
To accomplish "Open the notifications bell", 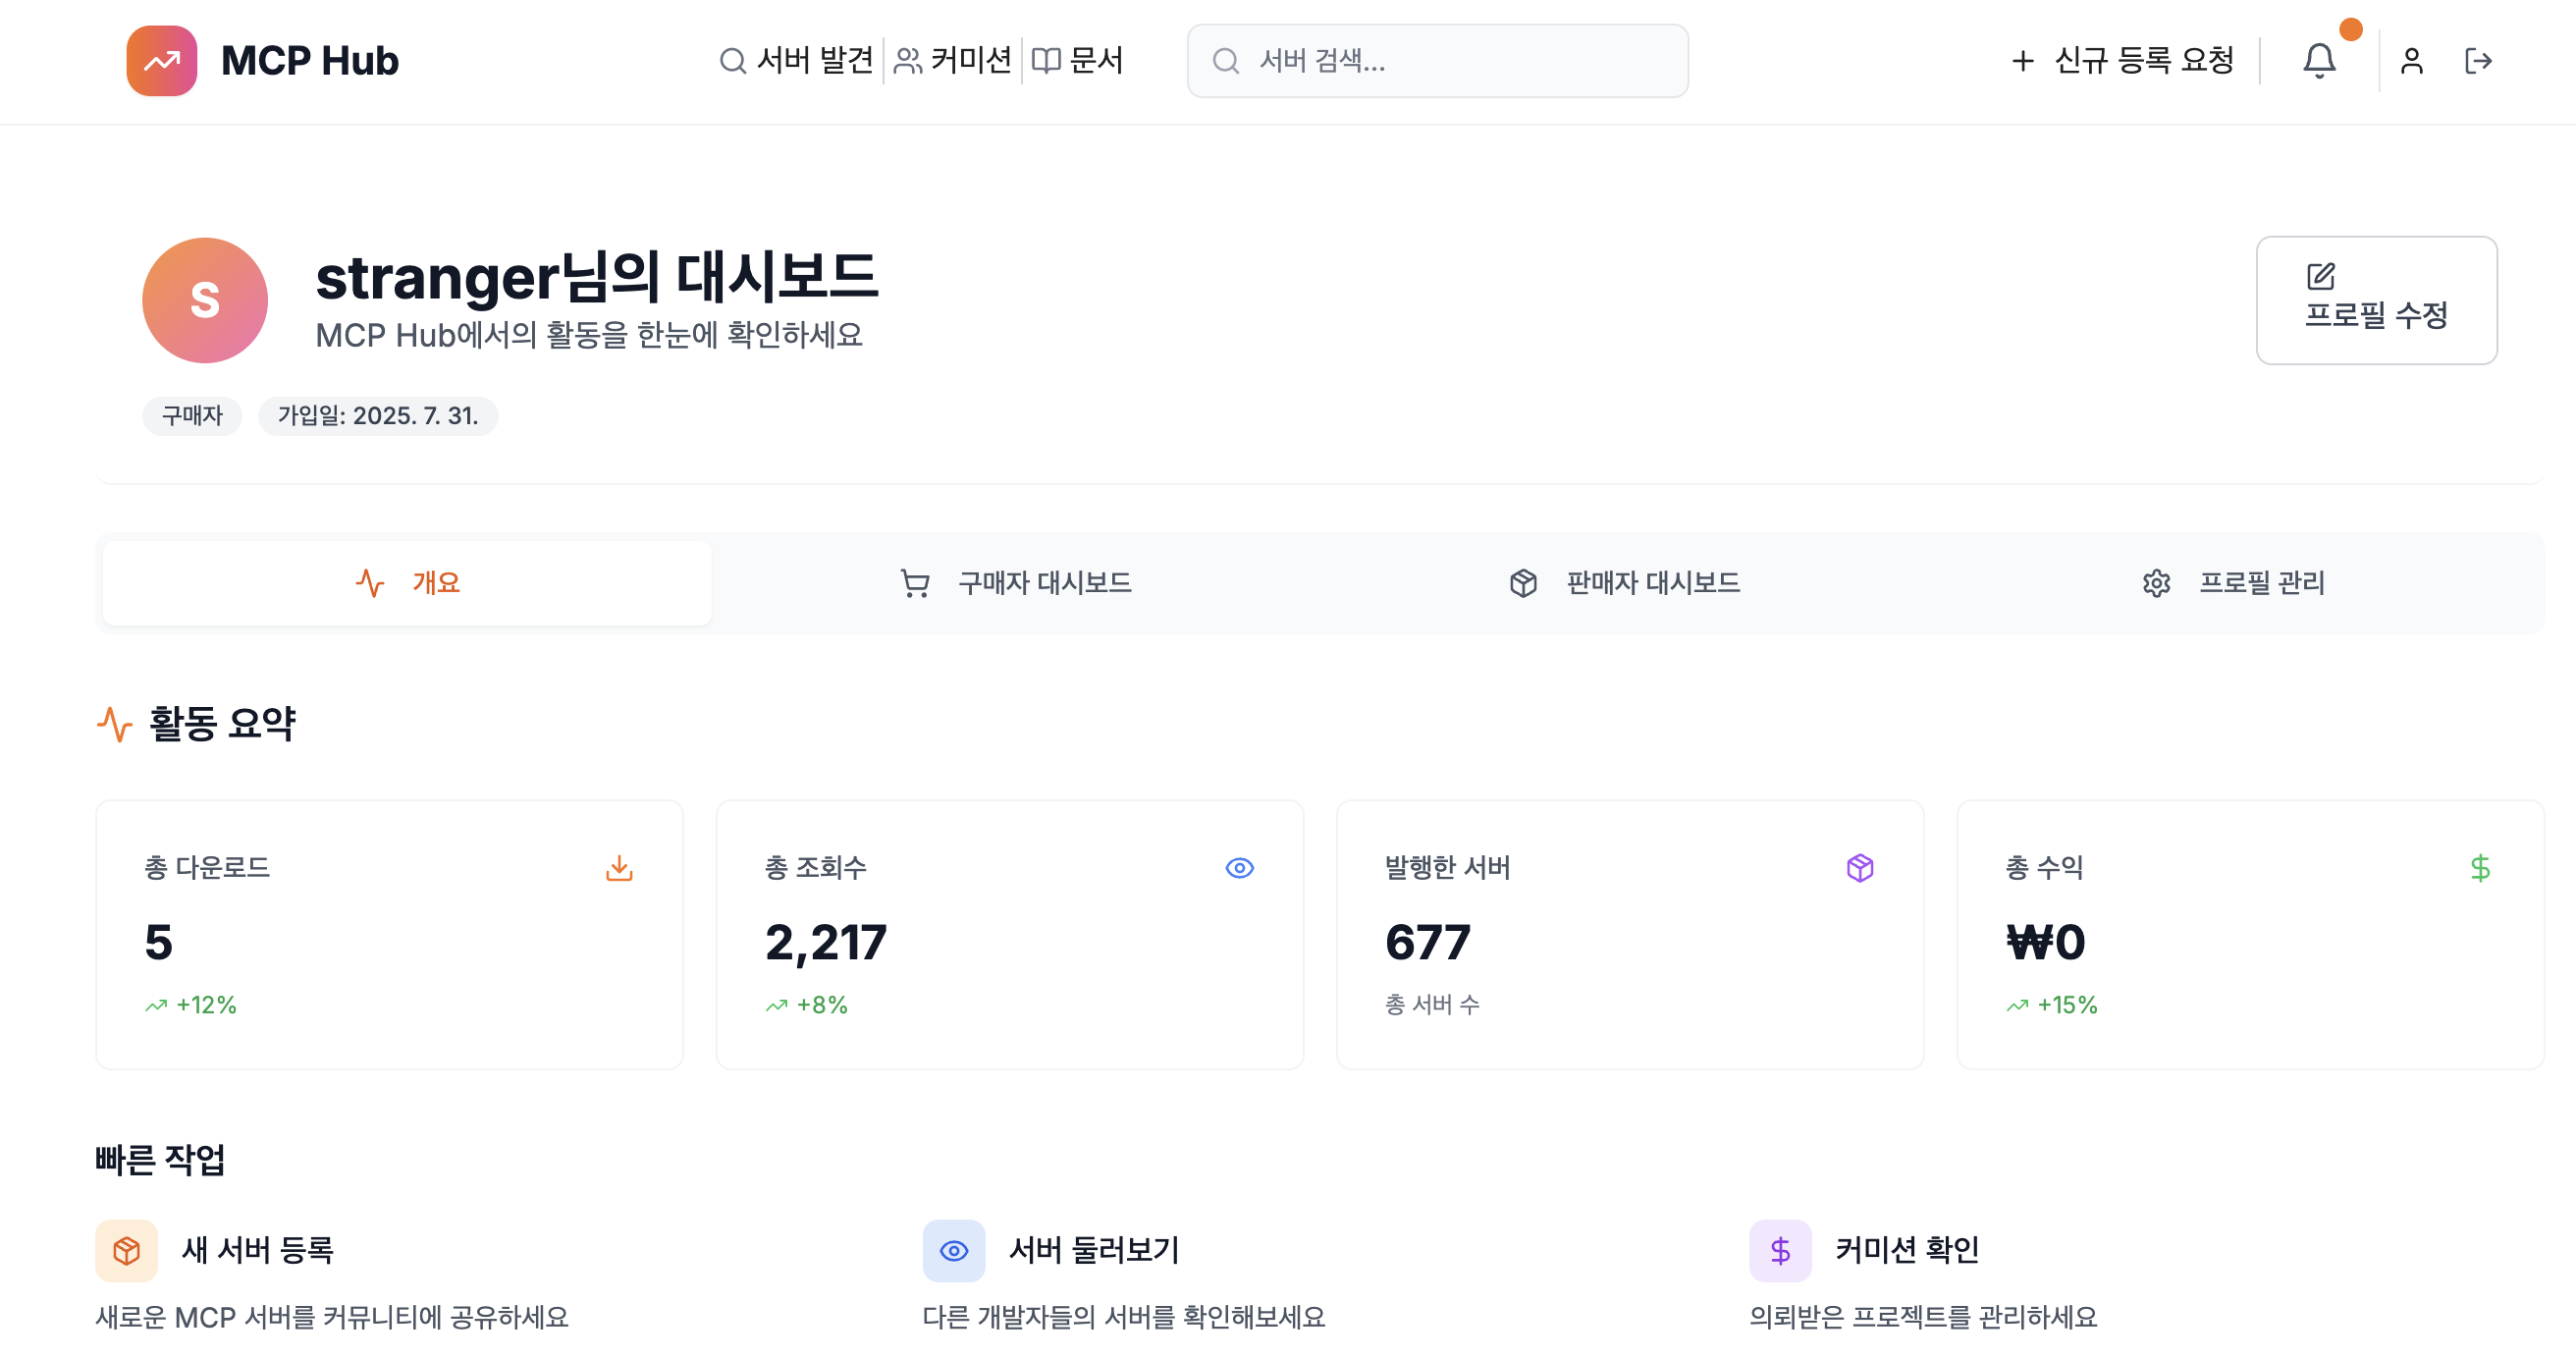I will click(x=2318, y=61).
